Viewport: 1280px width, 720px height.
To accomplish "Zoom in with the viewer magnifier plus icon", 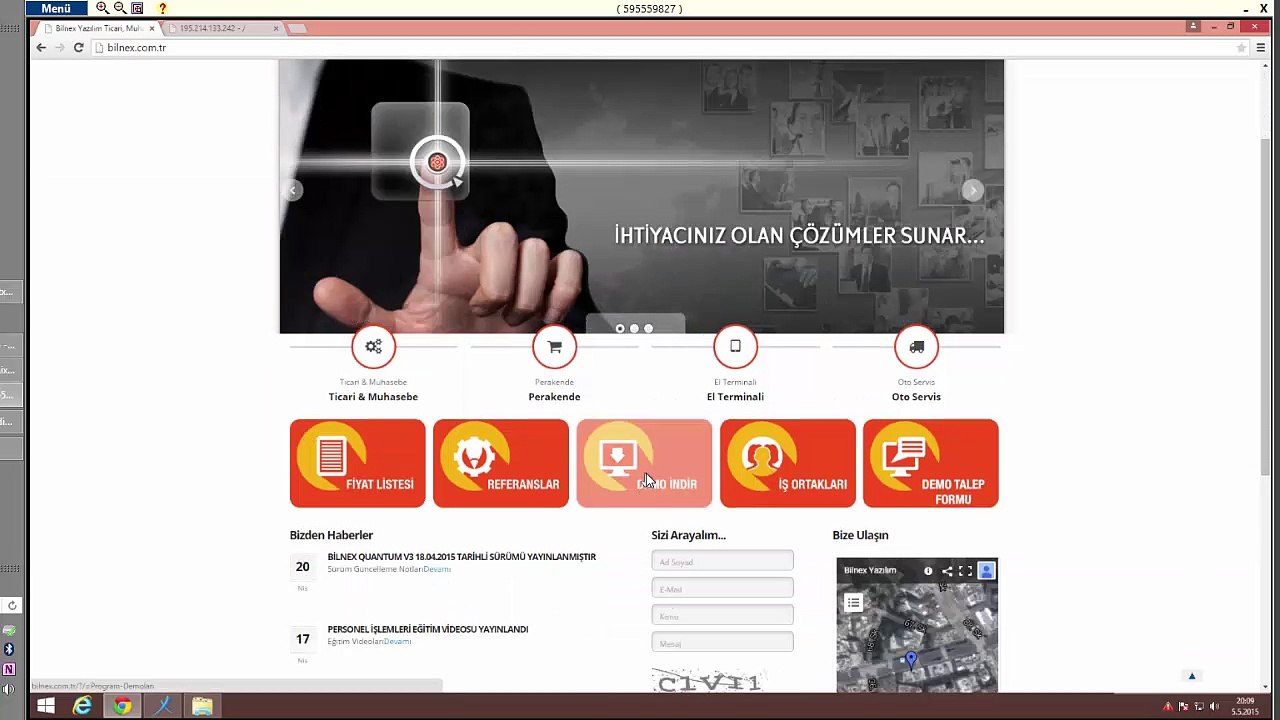I will 102,8.
